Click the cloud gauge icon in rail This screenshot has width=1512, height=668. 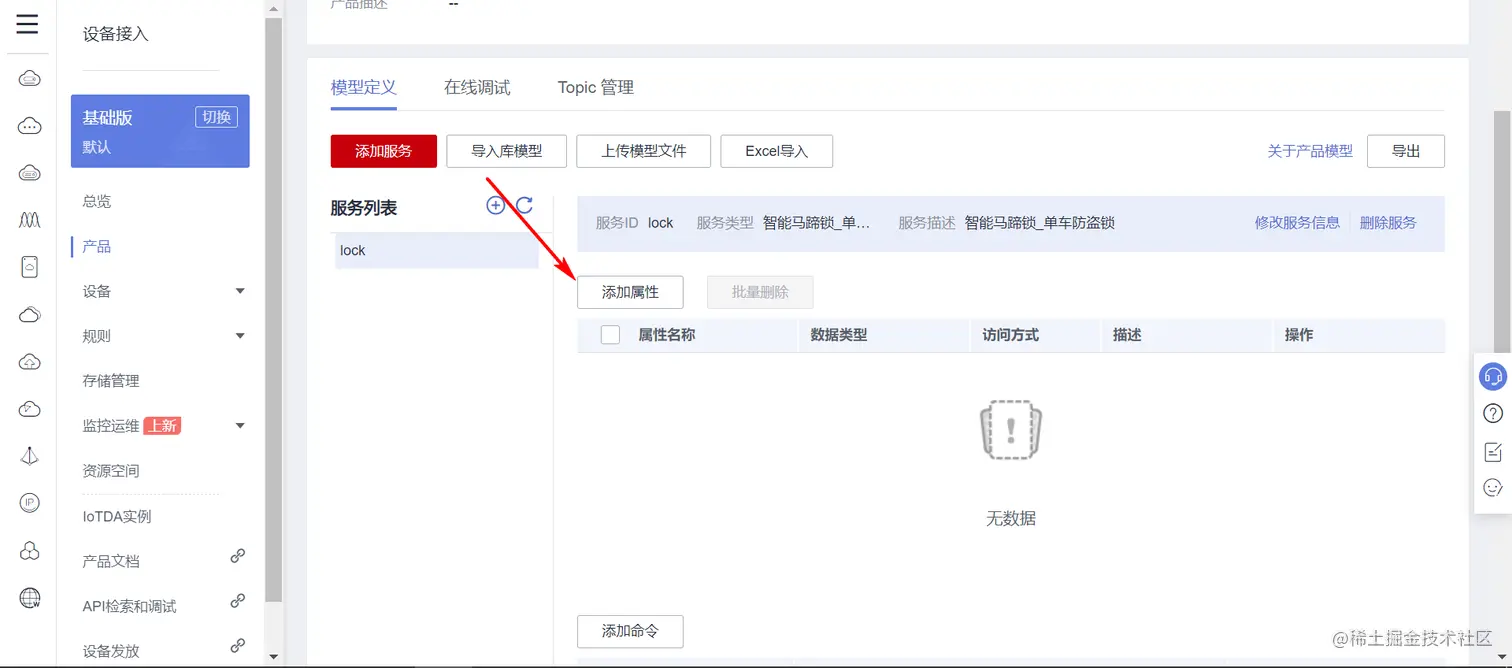[30, 409]
